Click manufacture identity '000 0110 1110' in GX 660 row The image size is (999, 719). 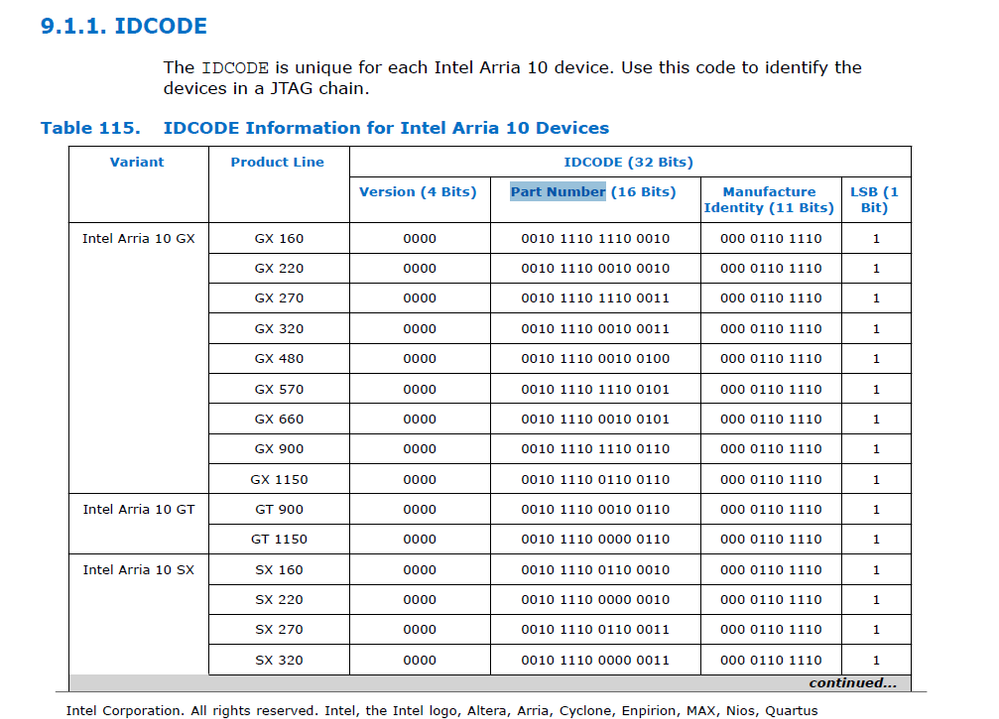pyautogui.click(x=771, y=419)
